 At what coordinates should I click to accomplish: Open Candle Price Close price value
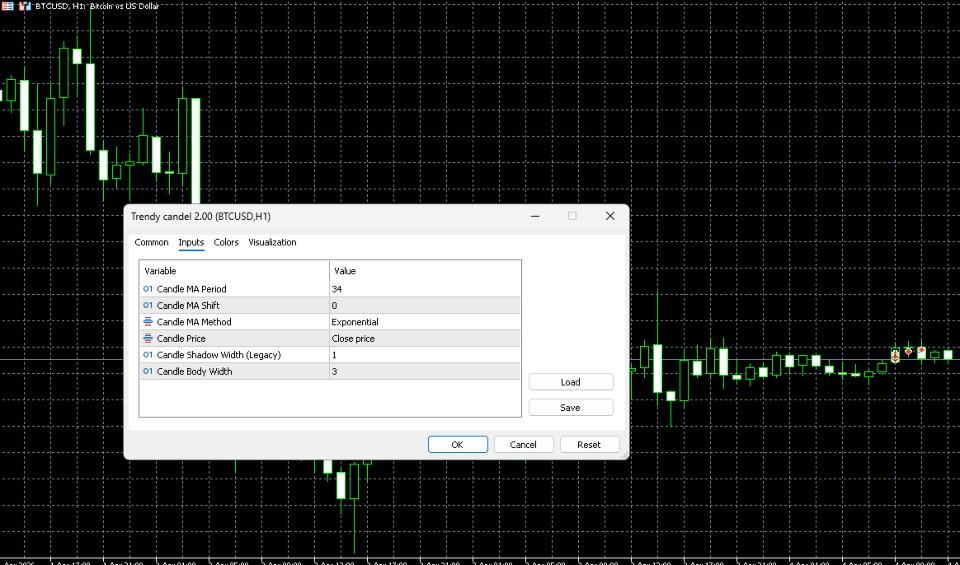425,339
